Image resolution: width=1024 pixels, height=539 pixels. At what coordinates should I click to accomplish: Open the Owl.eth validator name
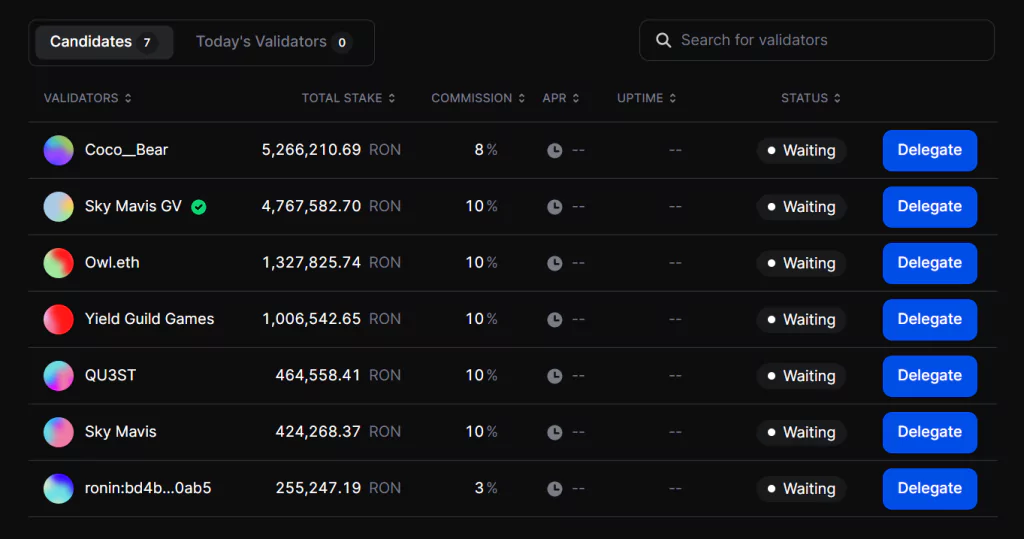tap(112, 263)
